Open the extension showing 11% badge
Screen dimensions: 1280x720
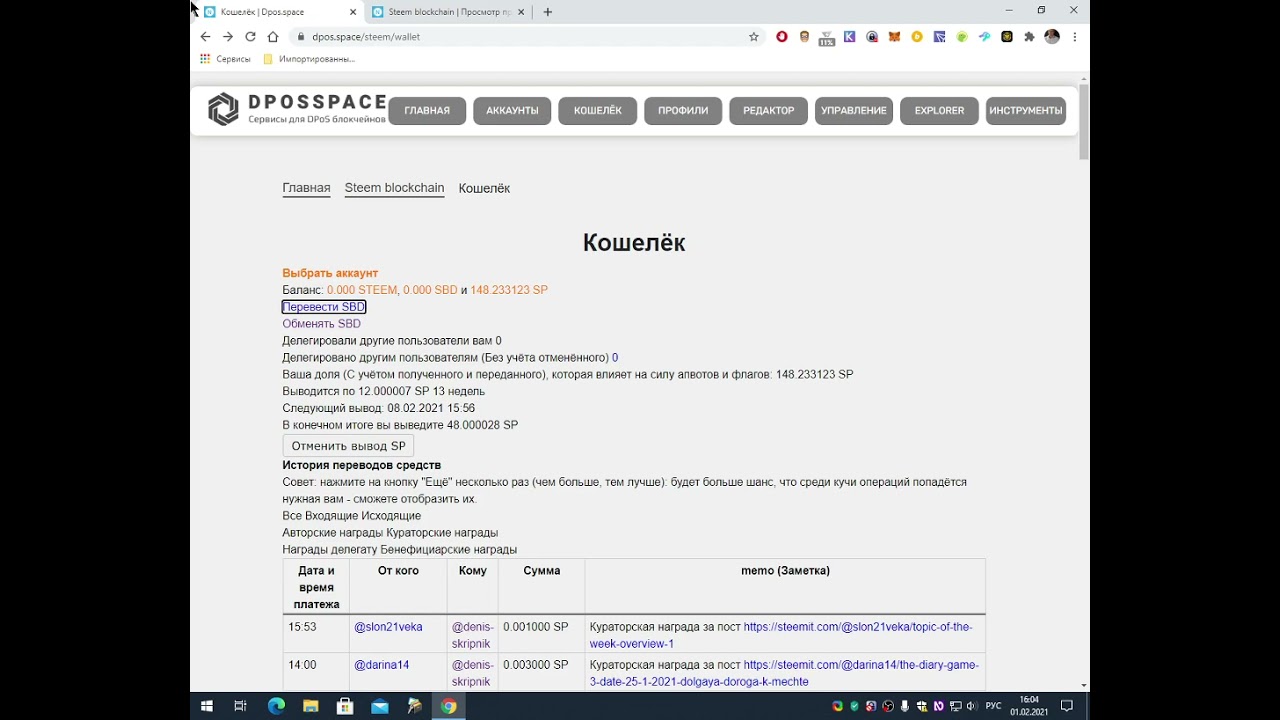(x=827, y=38)
